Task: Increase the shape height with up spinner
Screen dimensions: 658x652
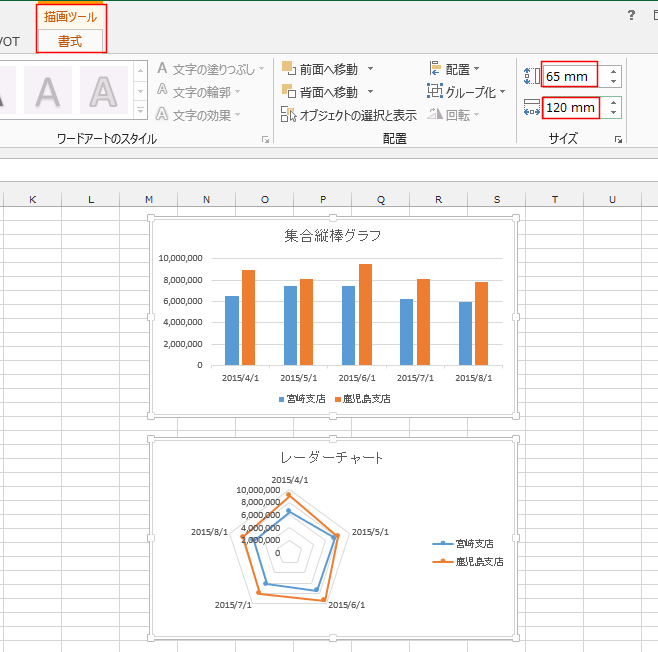Action: [x=613, y=70]
